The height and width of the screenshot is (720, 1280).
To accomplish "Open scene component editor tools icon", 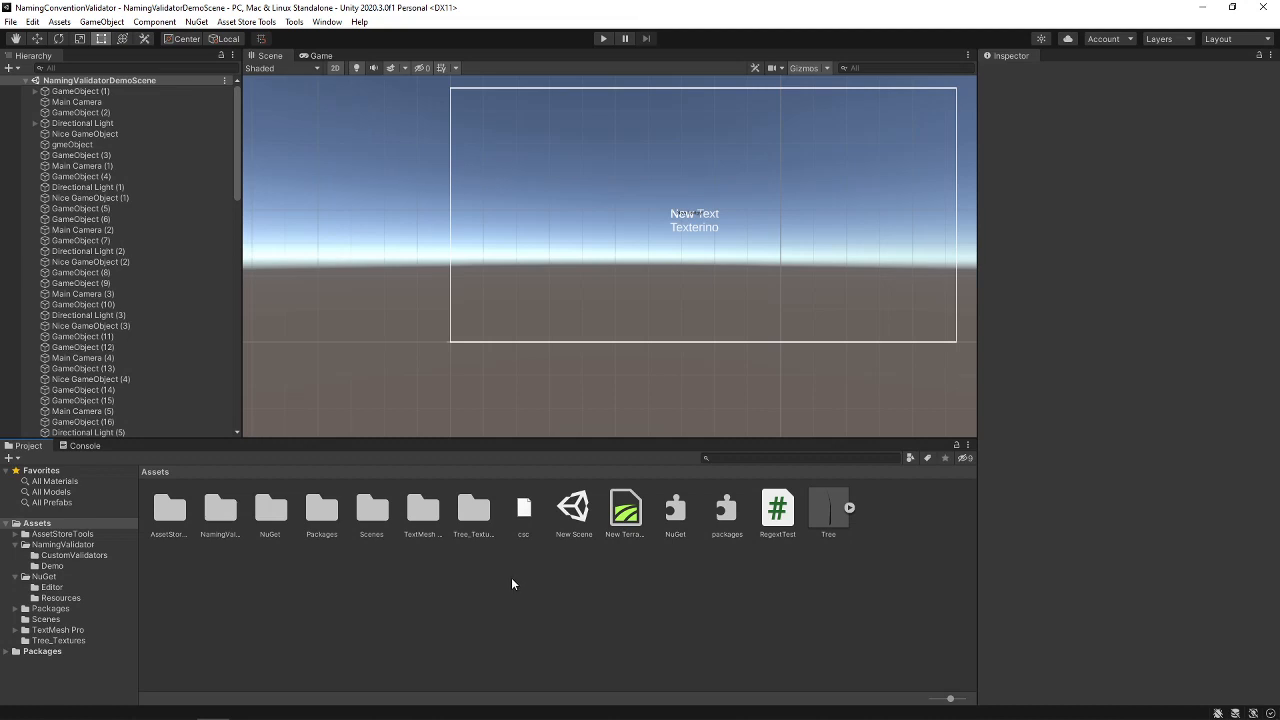I will tap(755, 68).
